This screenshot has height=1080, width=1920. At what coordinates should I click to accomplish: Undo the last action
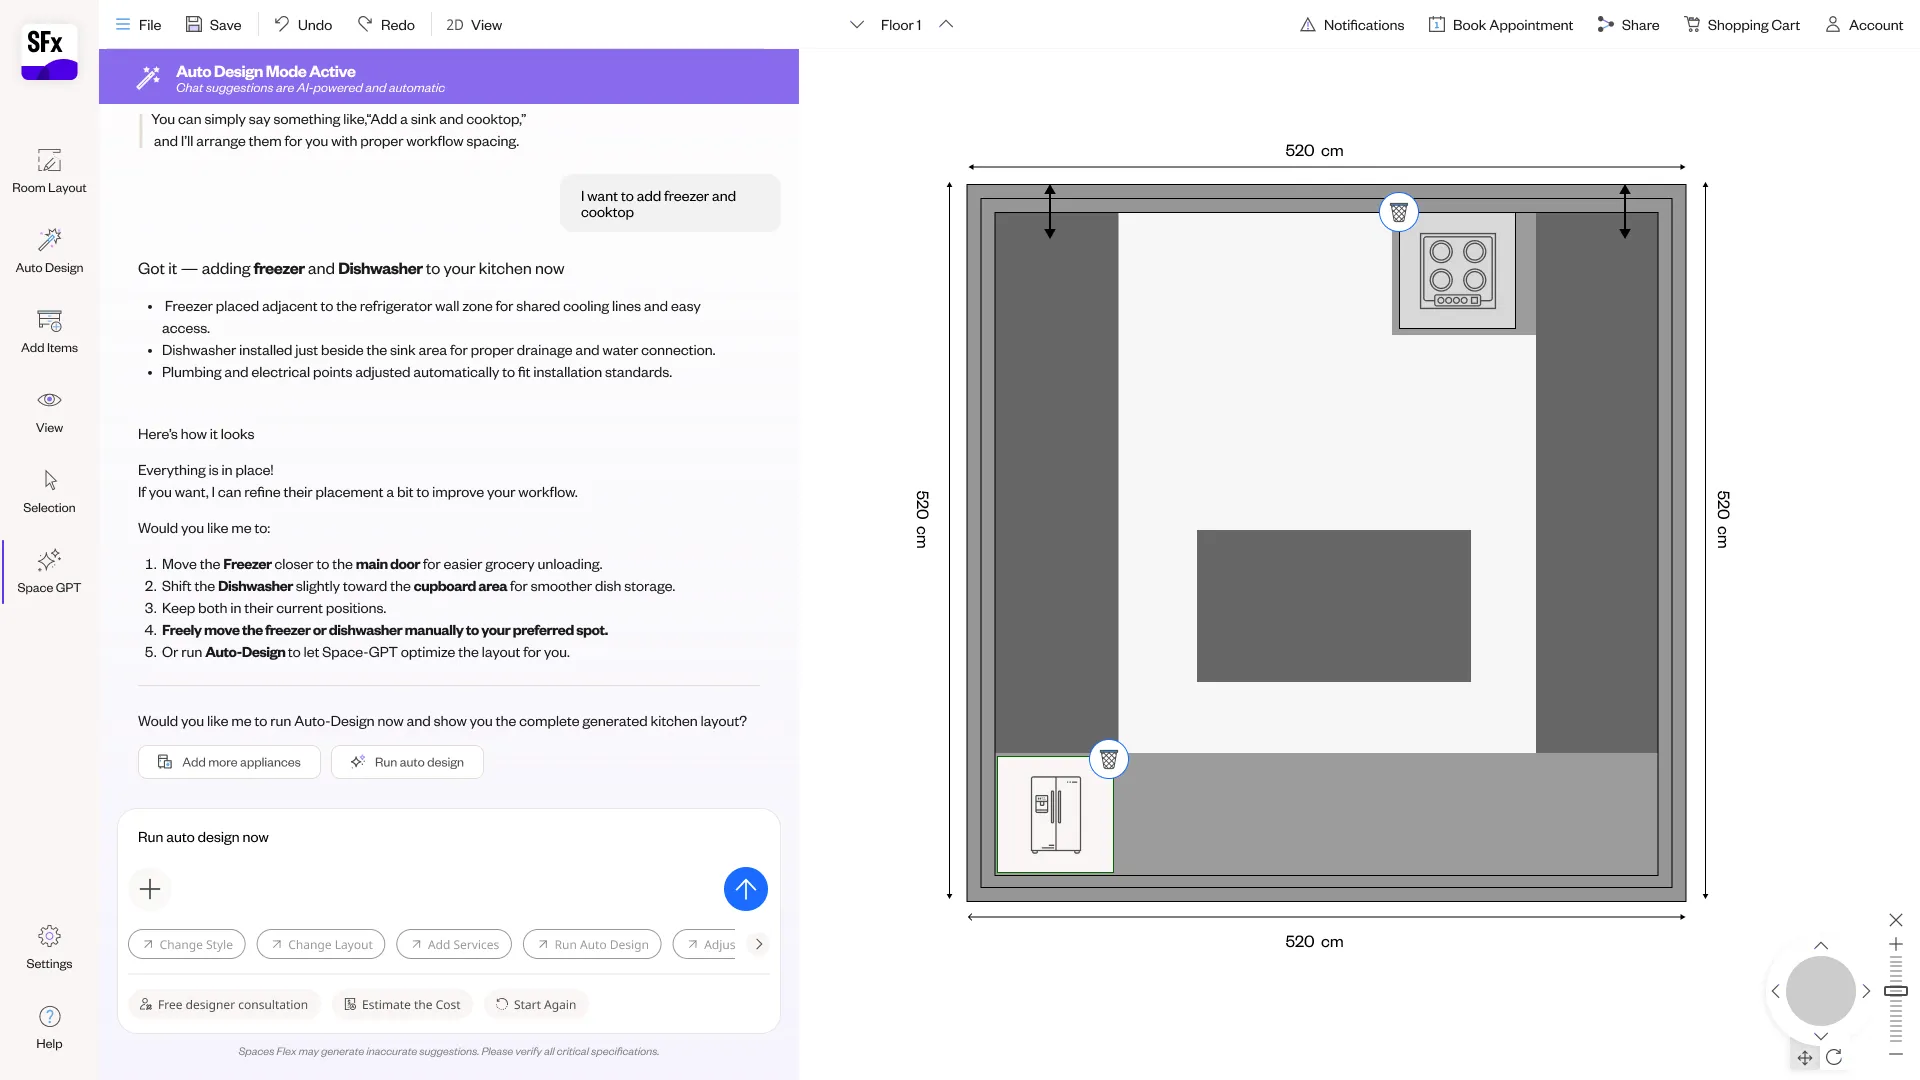[x=303, y=24]
